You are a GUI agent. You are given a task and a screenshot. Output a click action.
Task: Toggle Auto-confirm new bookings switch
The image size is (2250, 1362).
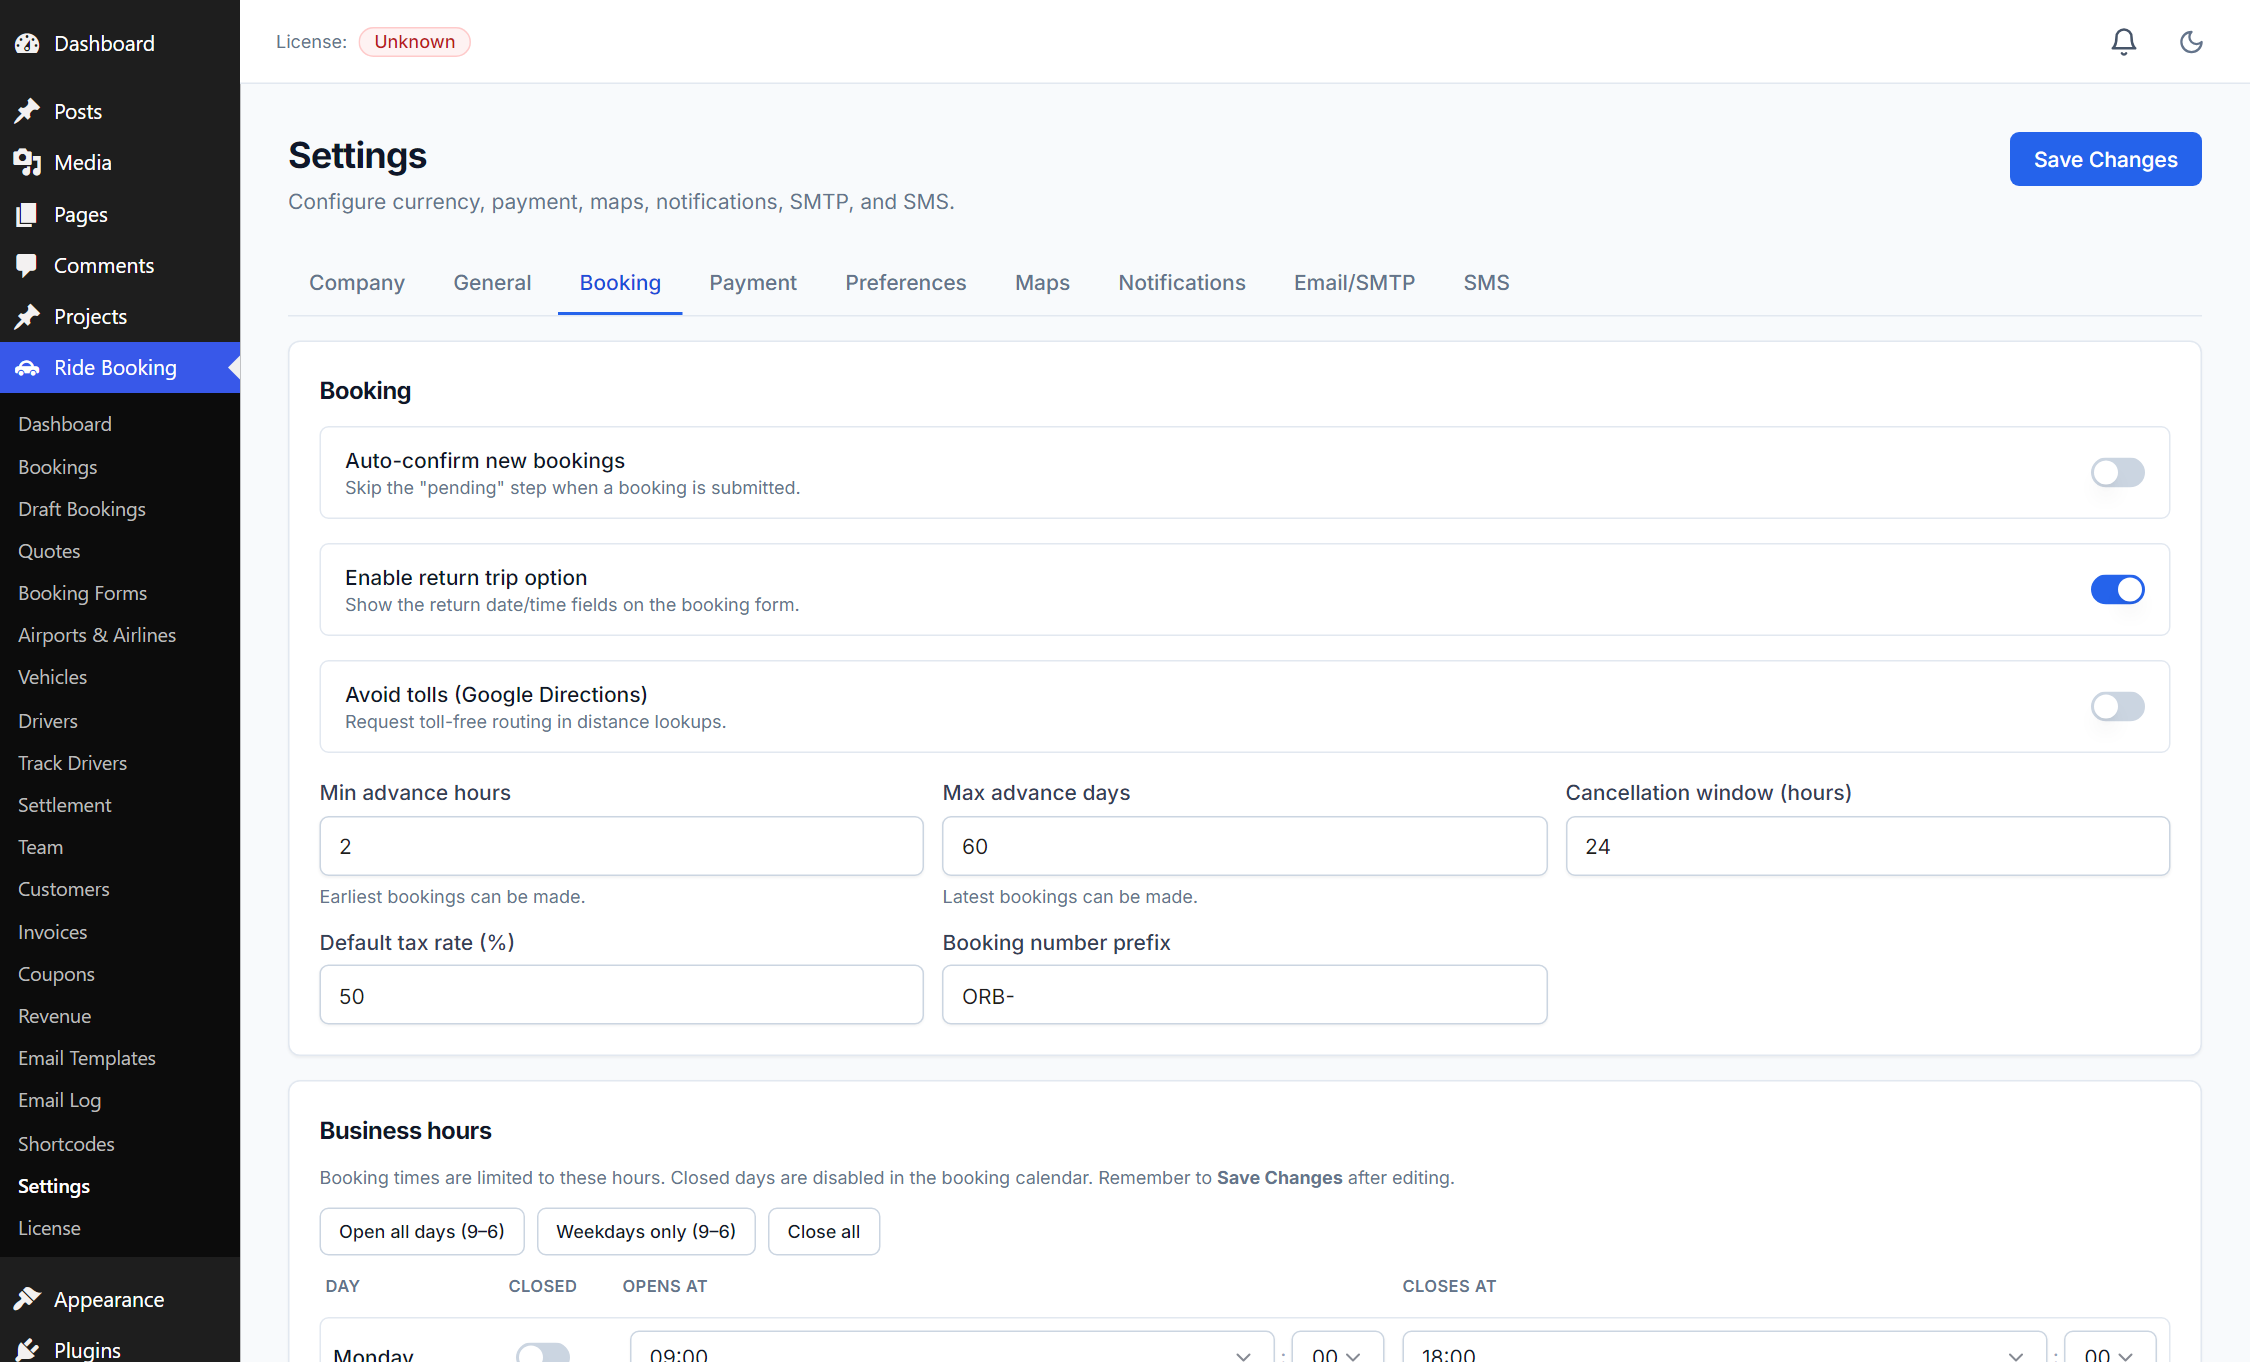point(2117,472)
